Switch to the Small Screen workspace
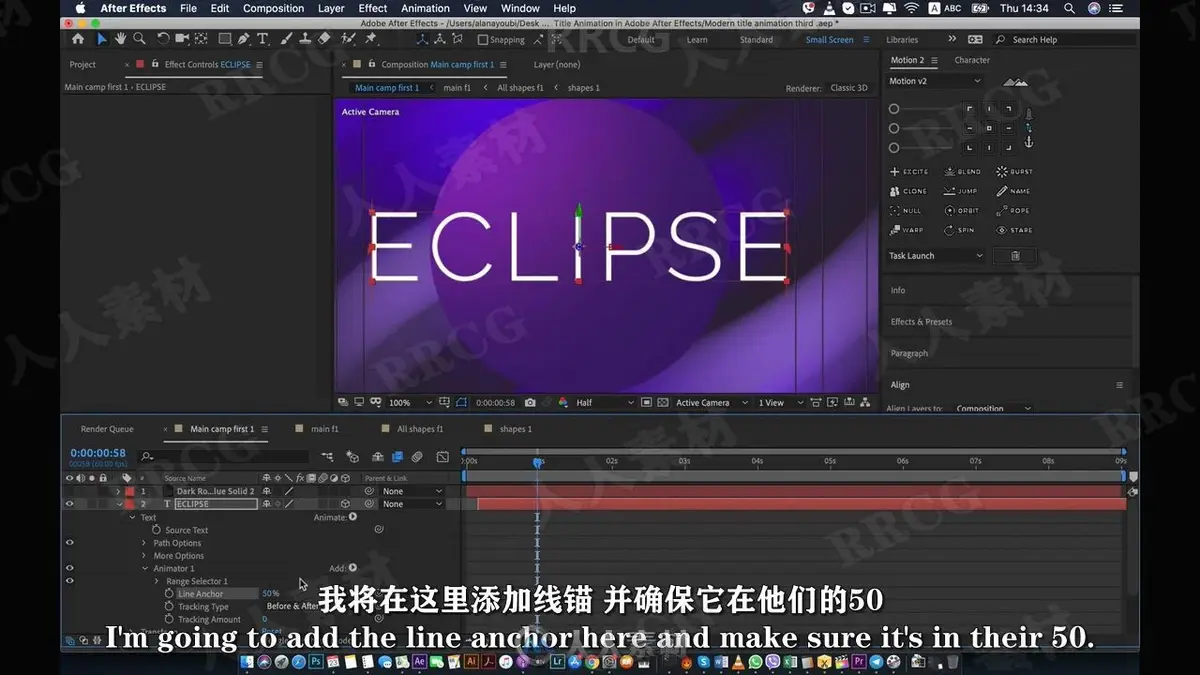This screenshot has height=675, width=1200. coord(830,40)
